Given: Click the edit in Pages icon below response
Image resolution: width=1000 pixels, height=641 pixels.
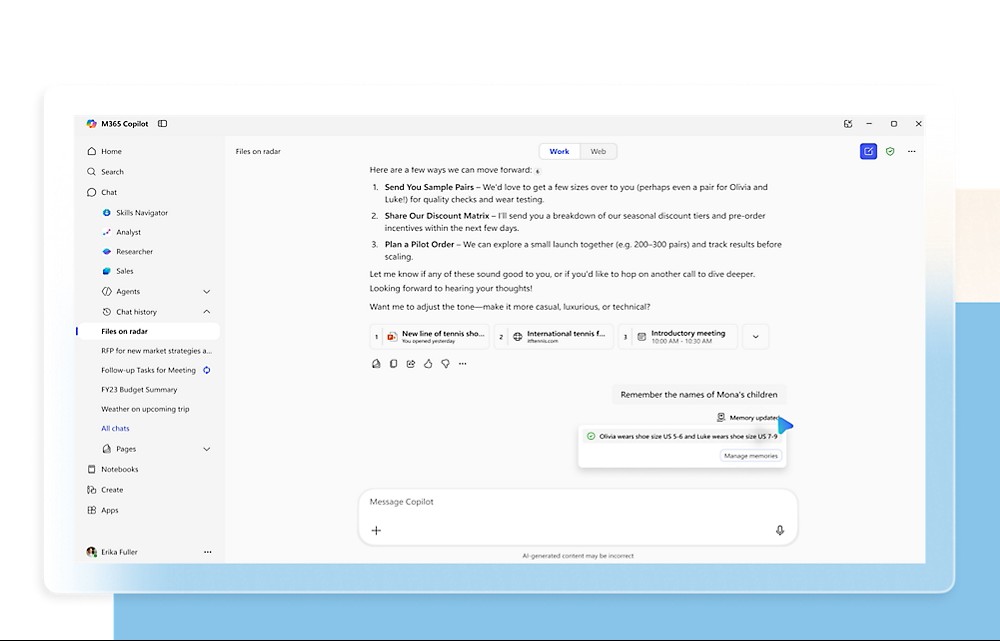Looking at the screenshot, I should tap(376, 364).
